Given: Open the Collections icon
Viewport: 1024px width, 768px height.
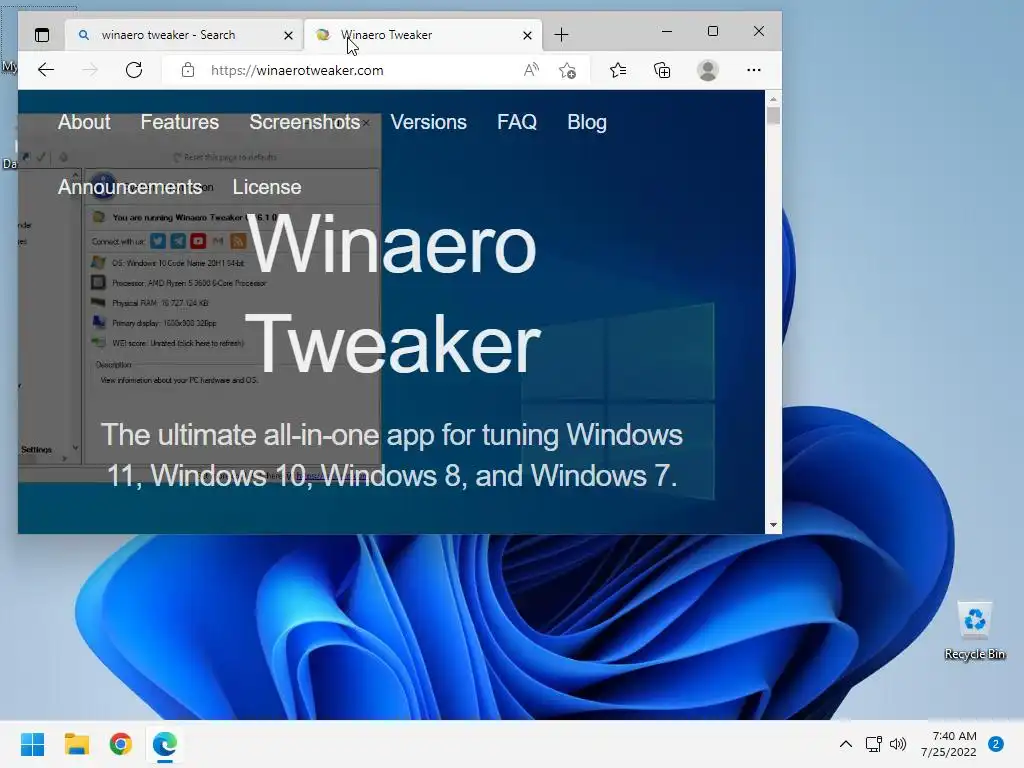Looking at the screenshot, I should 662,70.
